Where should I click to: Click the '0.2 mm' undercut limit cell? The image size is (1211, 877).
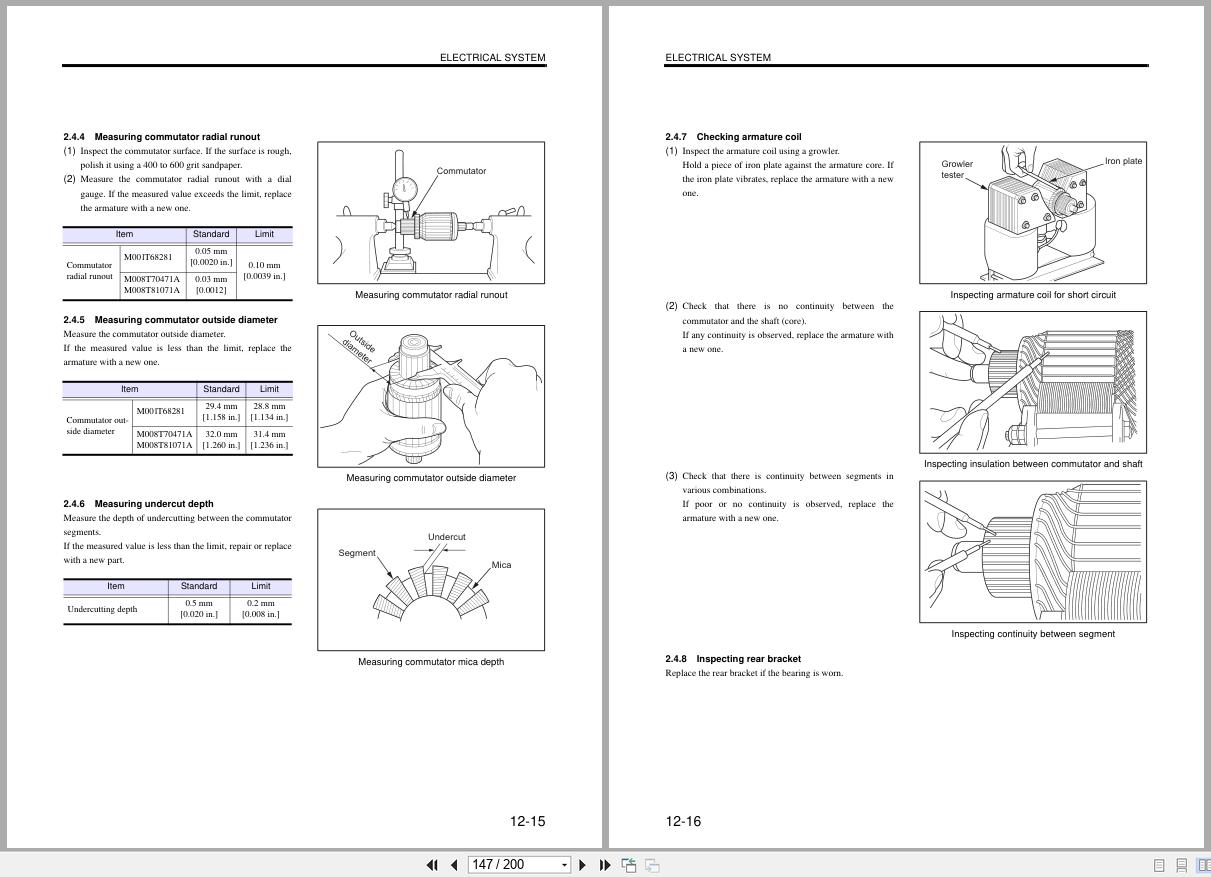pyautogui.click(x=261, y=609)
